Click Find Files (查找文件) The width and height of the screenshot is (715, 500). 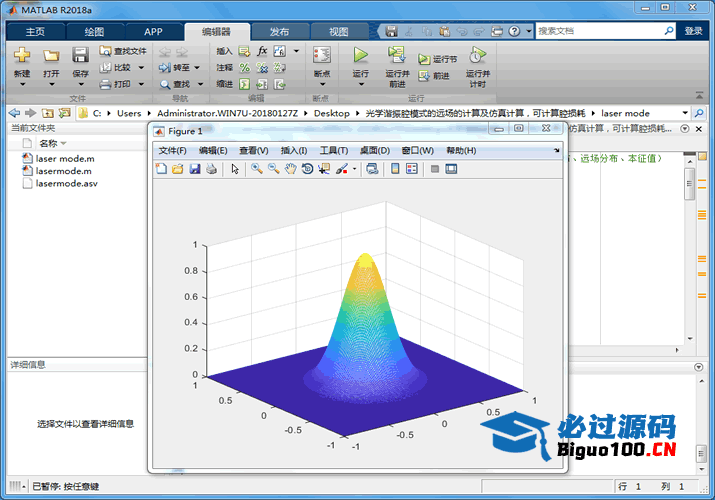[x=123, y=51]
